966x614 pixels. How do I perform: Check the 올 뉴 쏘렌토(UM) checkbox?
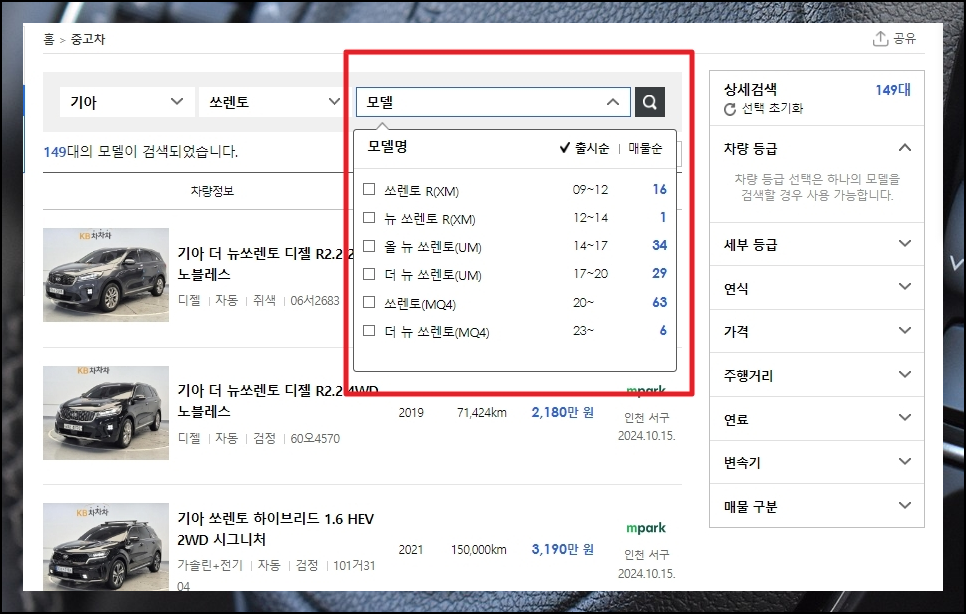point(369,246)
